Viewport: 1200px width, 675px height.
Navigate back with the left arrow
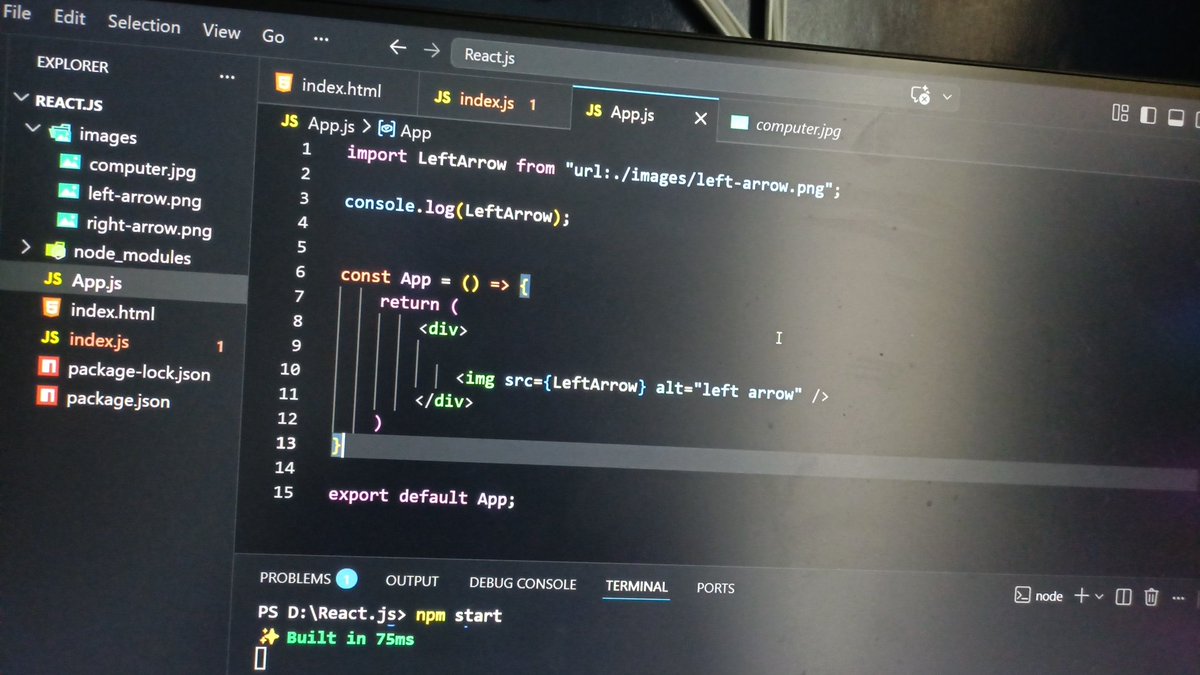click(397, 47)
